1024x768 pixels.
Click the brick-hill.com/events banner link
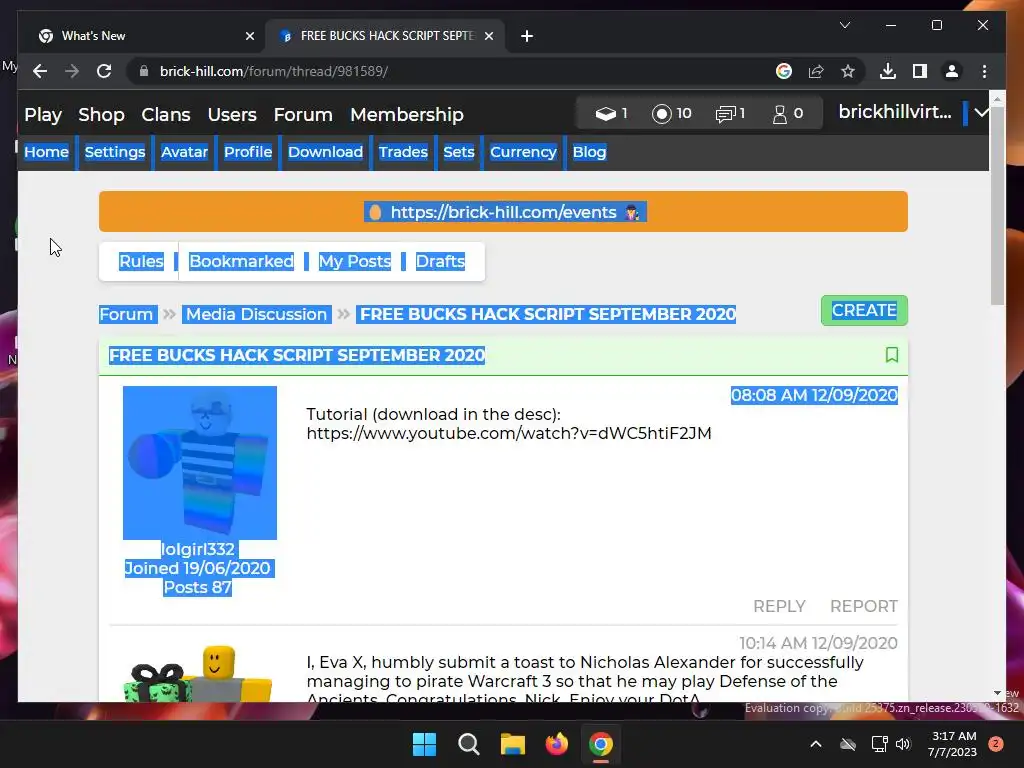pyautogui.click(x=505, y=212)
